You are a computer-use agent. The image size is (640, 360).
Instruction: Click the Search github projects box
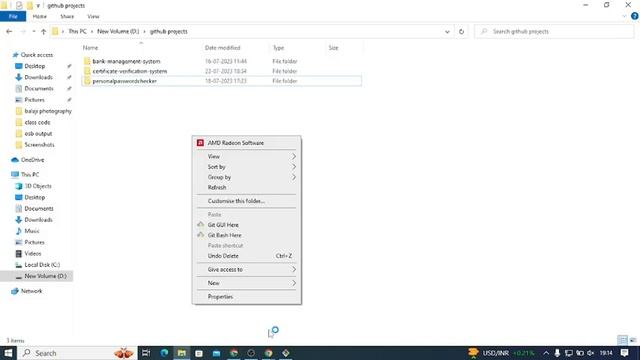pos(554,31)
